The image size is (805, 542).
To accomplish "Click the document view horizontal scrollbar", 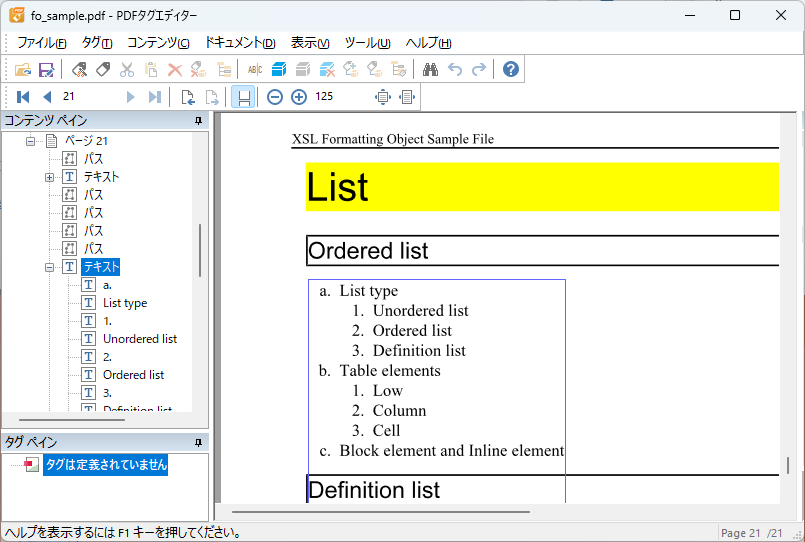I will (x=381, y=511).
